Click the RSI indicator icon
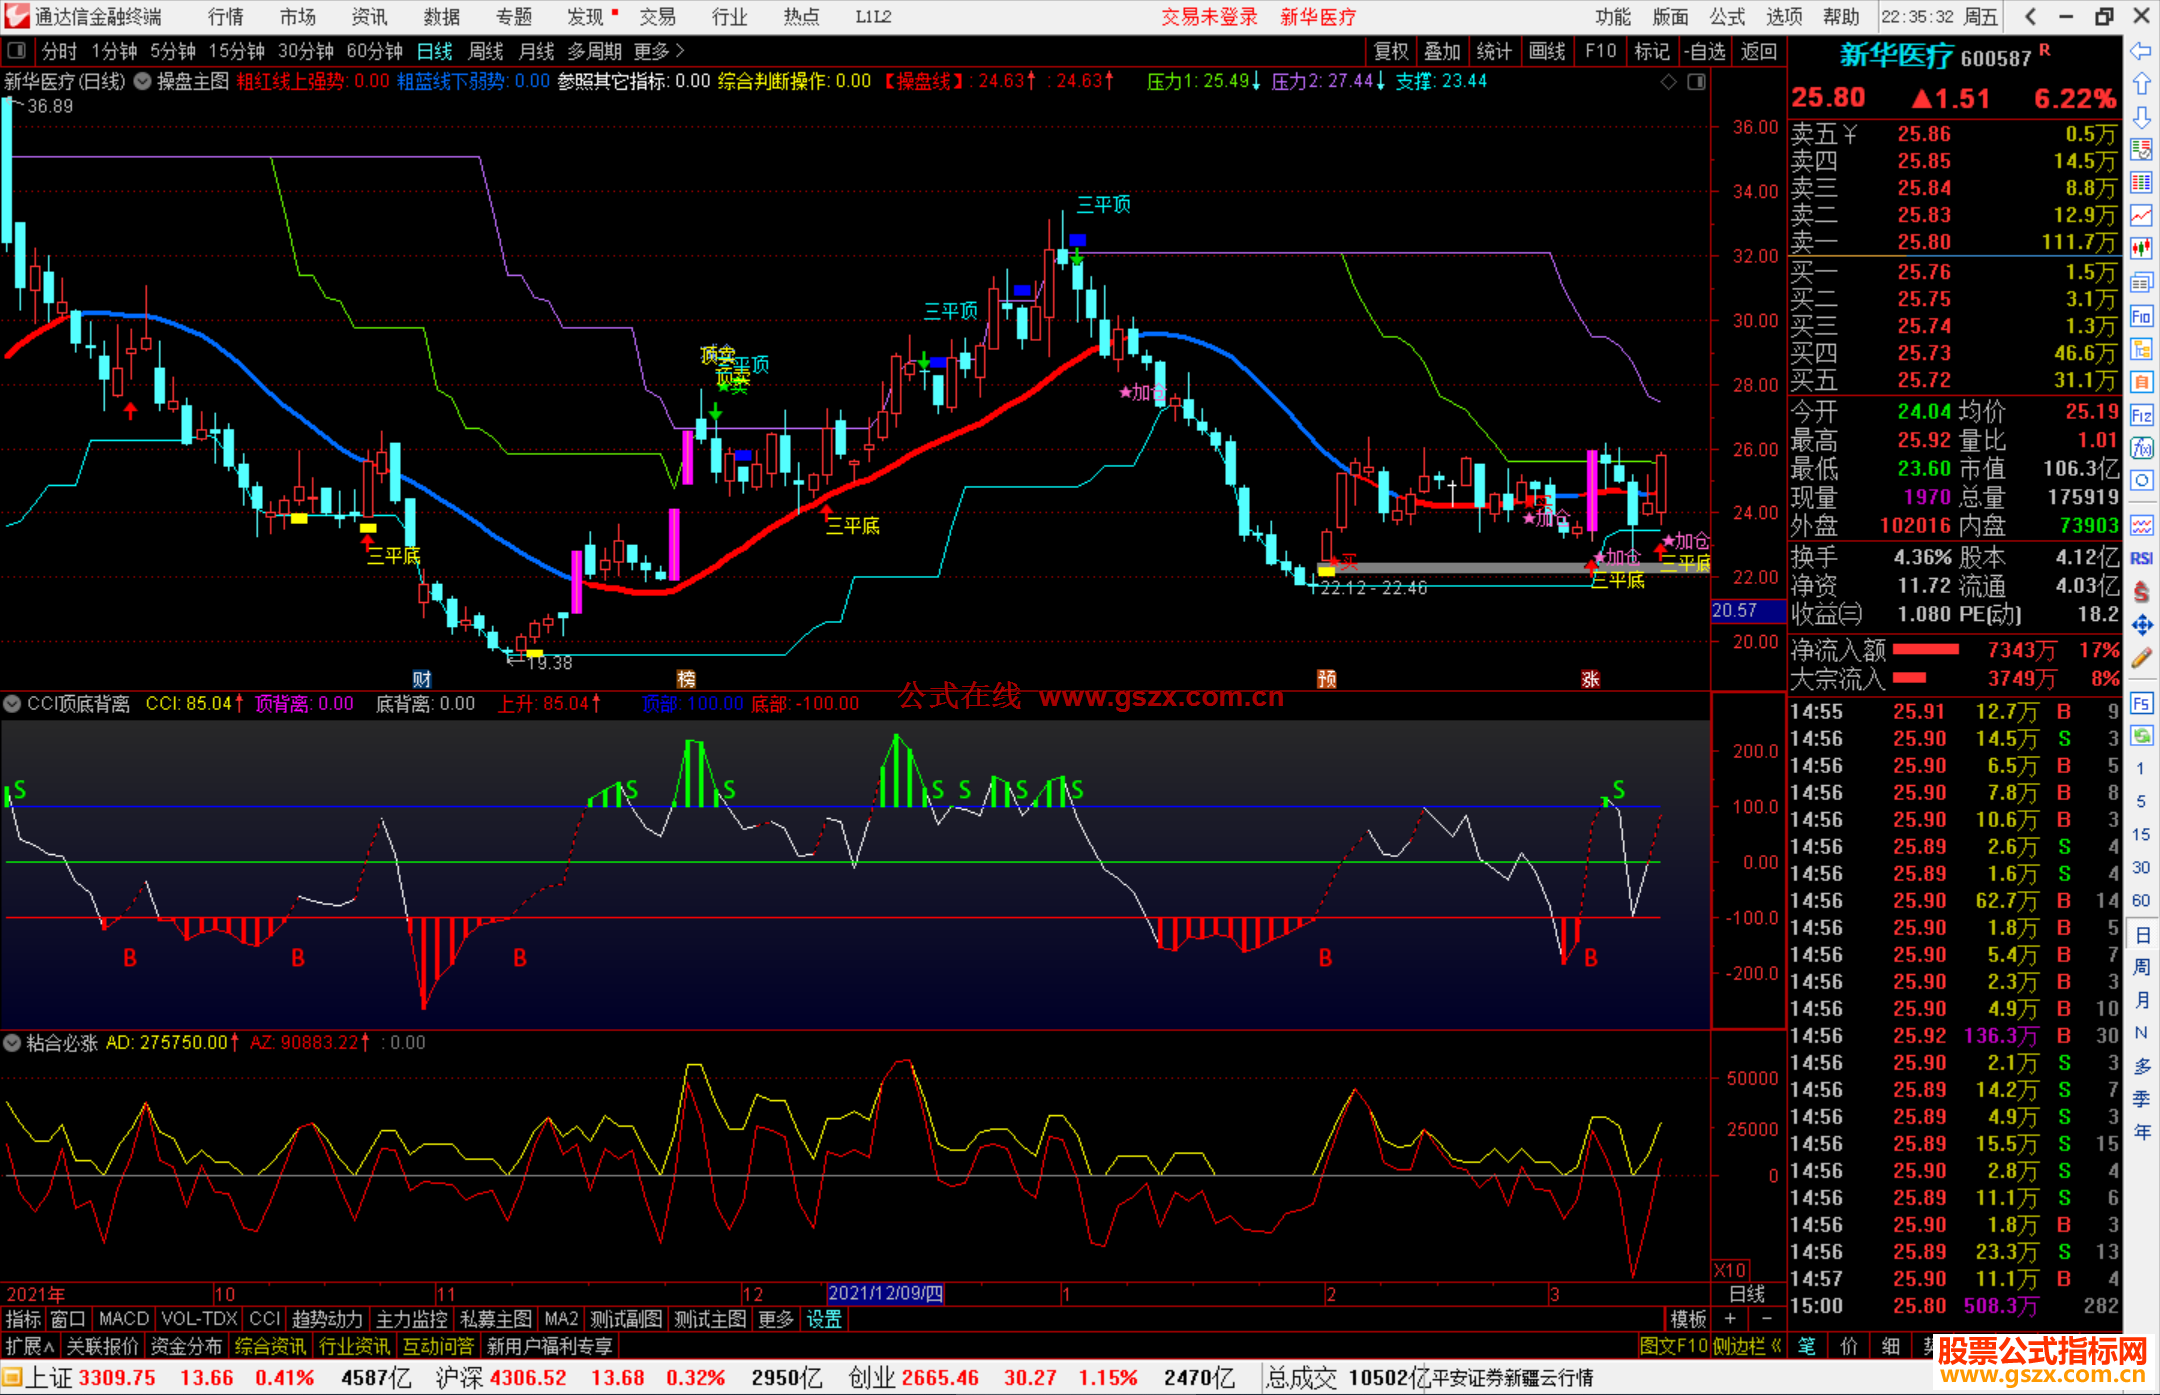This screenshot has width=2160, height=1395. pos(2141,558)
